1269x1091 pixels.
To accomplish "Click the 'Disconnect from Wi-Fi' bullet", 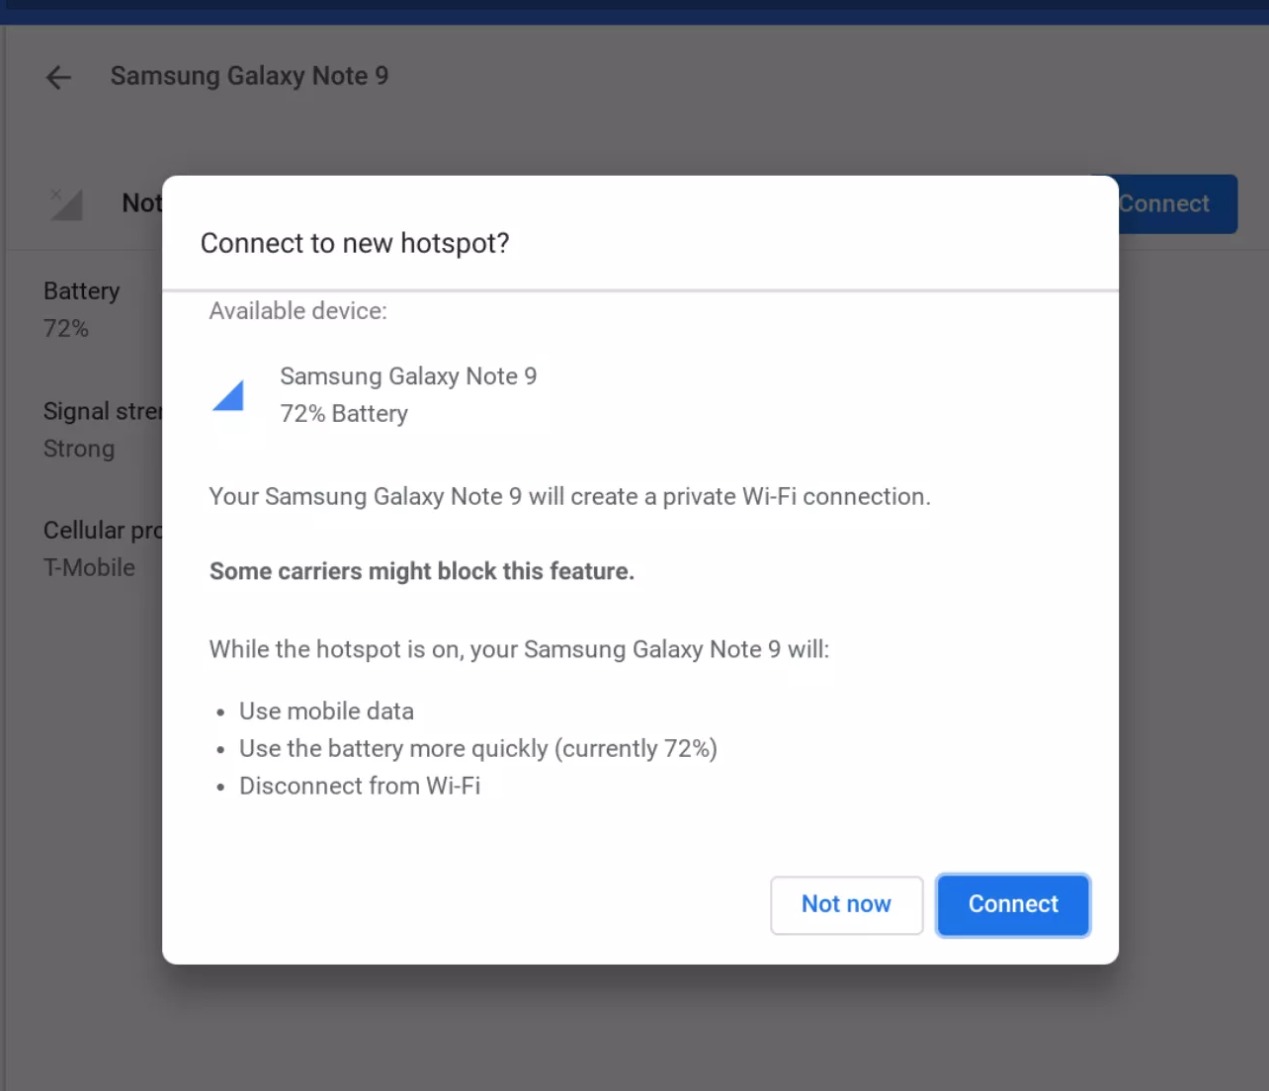I will [360, 786].
